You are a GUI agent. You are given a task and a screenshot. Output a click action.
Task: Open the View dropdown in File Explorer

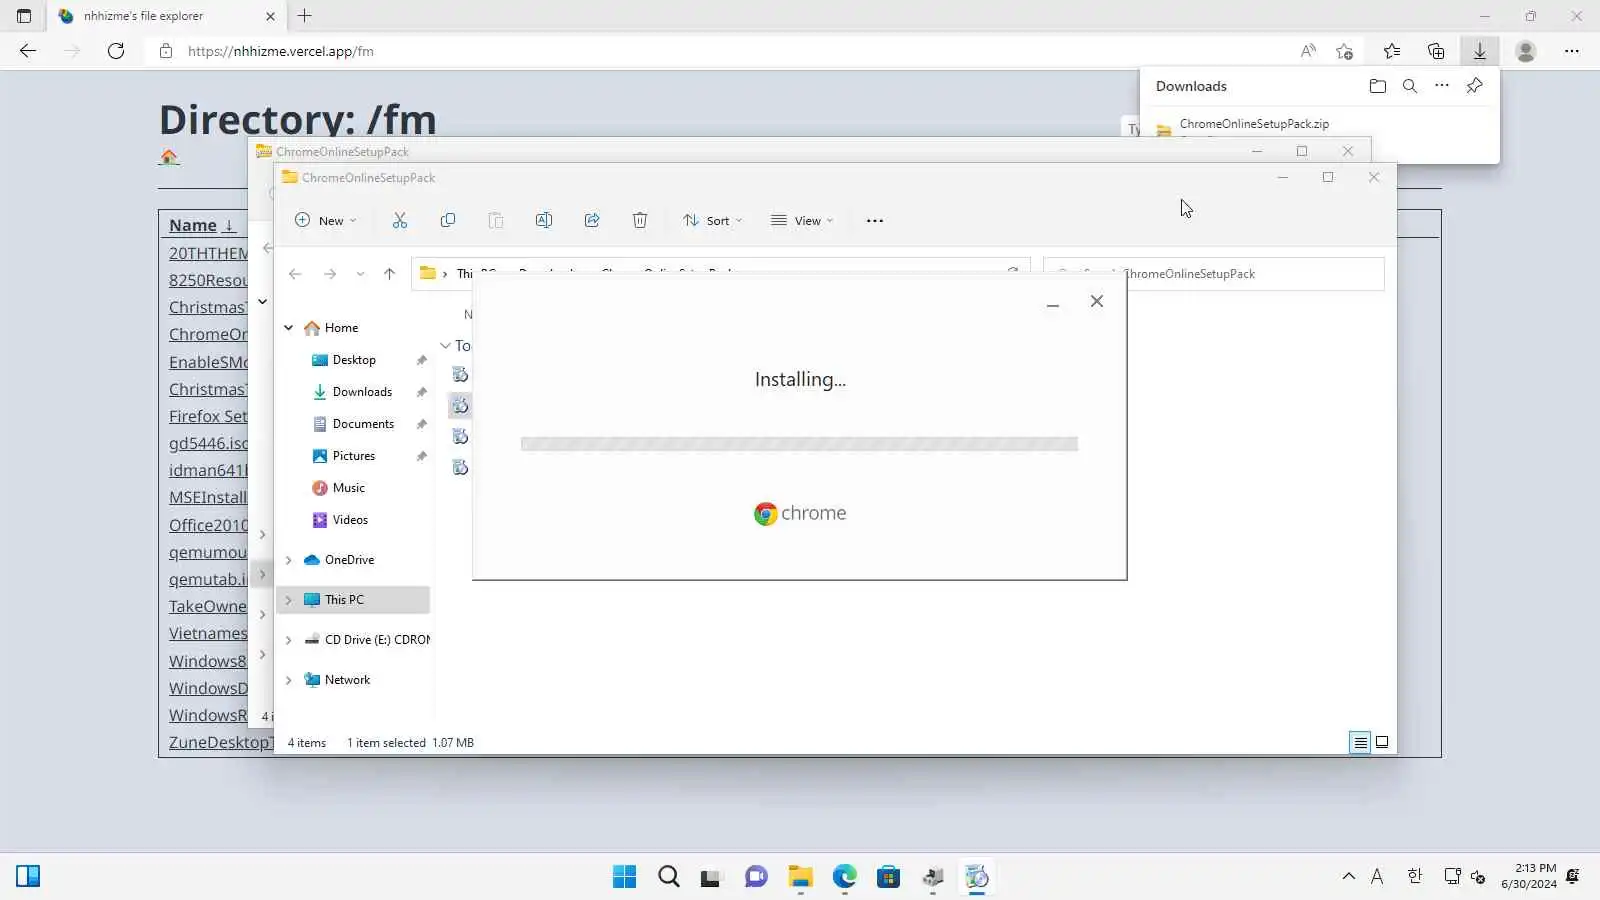pos(802,220)
